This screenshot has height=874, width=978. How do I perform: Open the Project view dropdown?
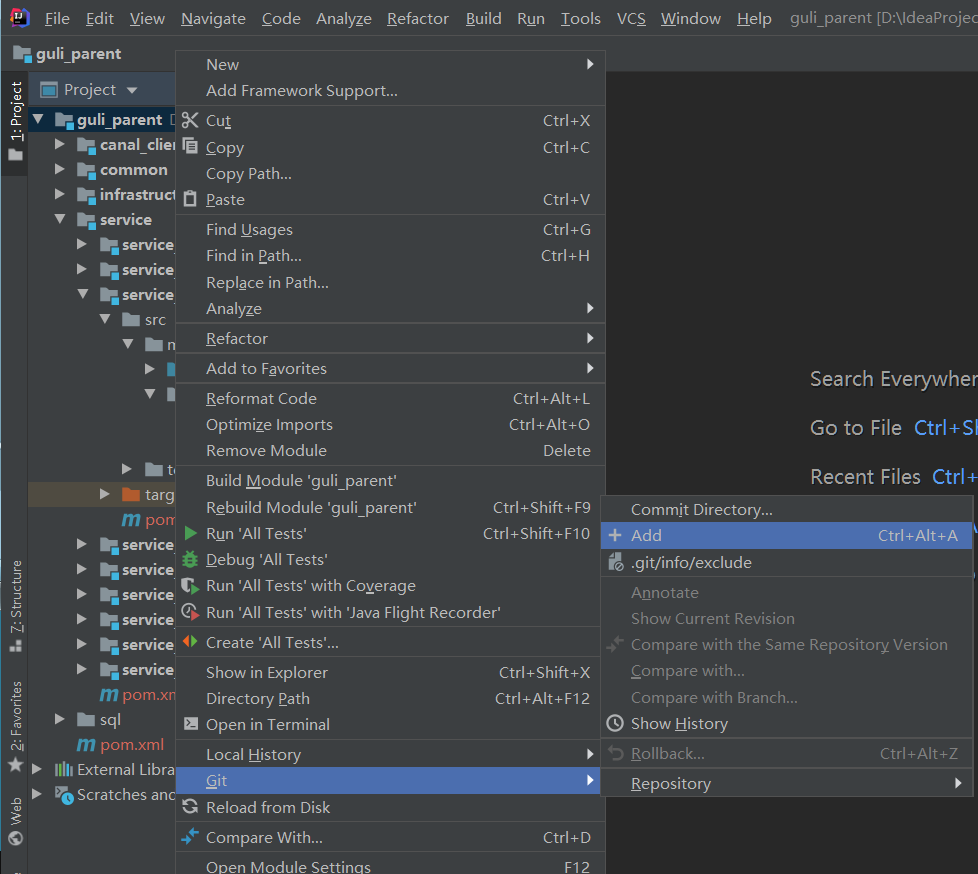pyautogui.click(x=132, y=90)
